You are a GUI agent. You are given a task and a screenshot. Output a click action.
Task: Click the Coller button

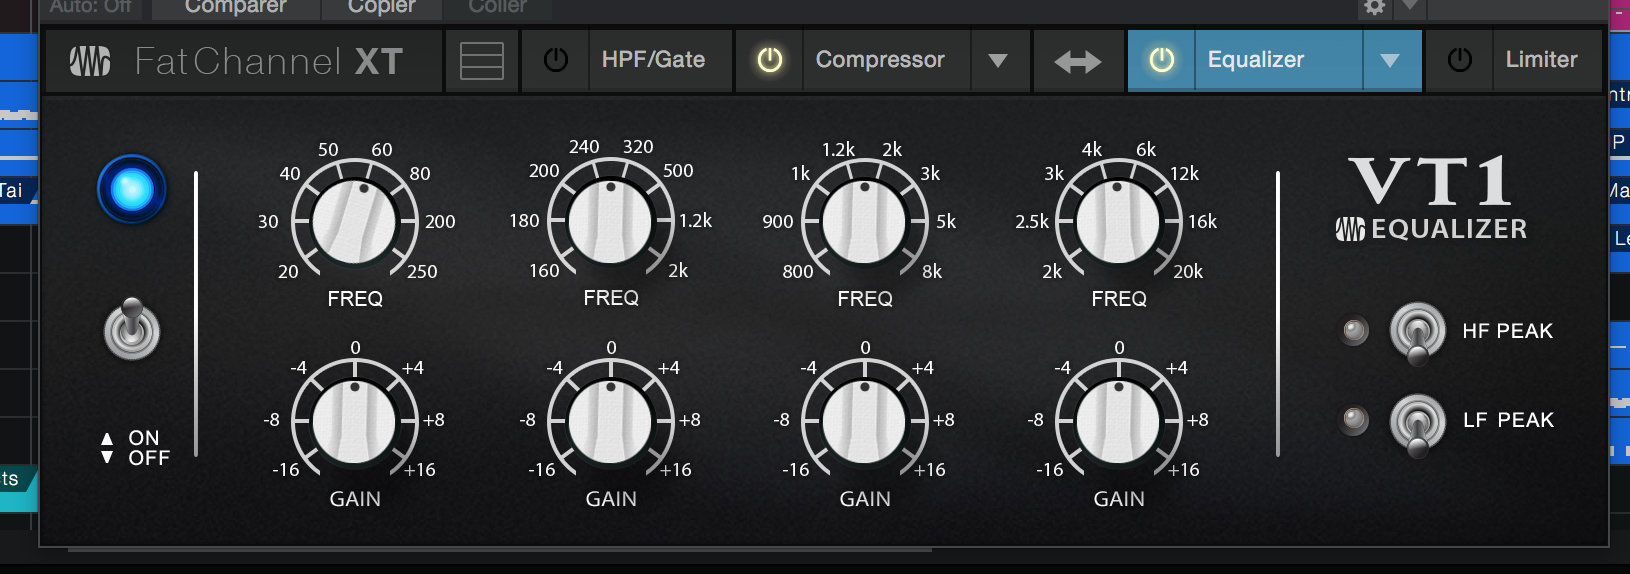497,8
